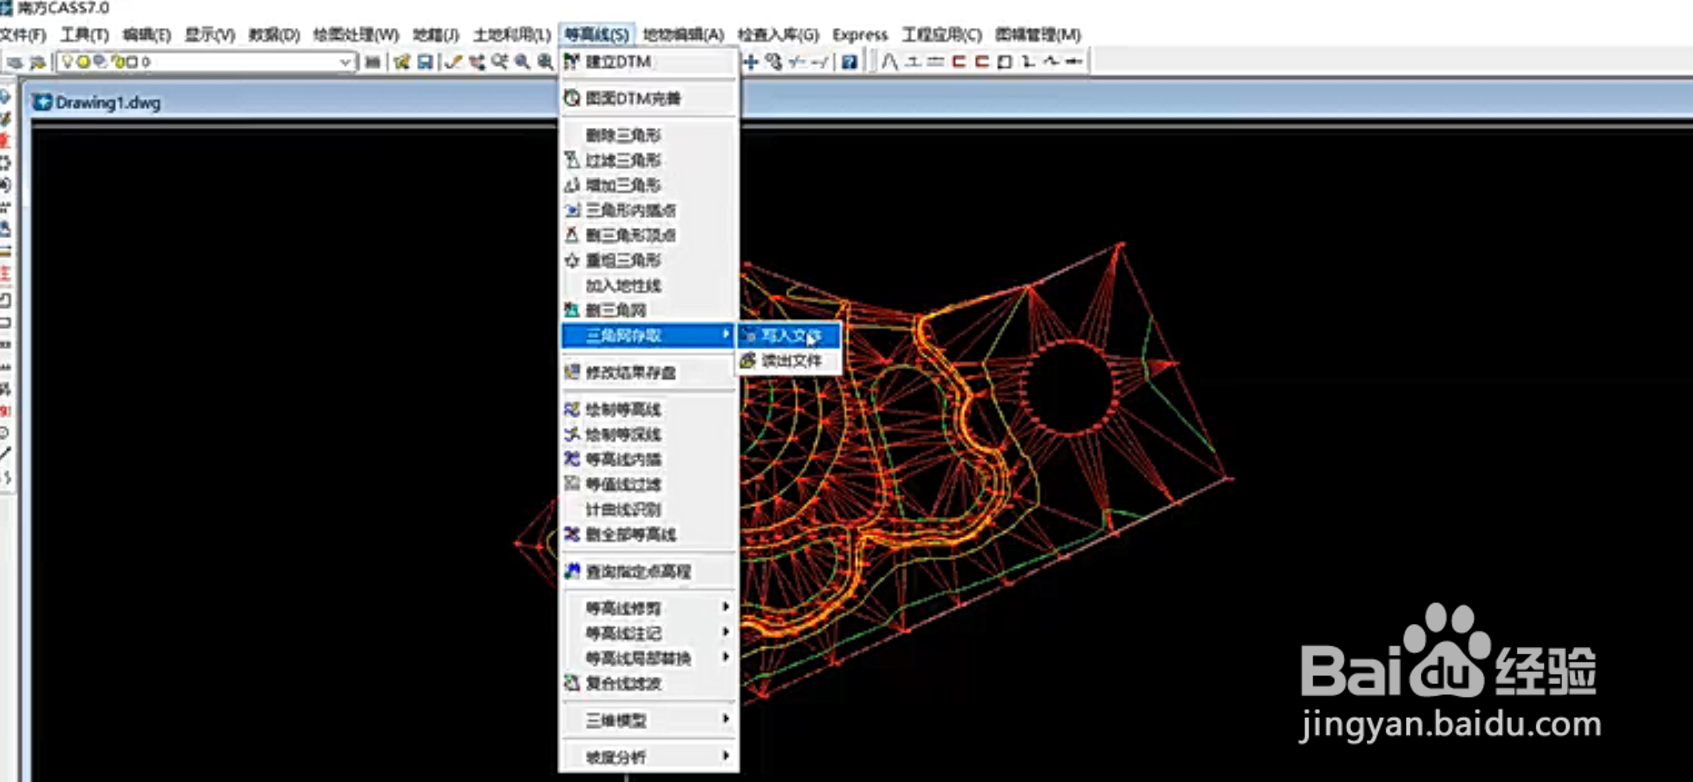Screen dimensions: 1693x782
Task: Open the 土地利用(L) menu
Action: tap(511, 34)
